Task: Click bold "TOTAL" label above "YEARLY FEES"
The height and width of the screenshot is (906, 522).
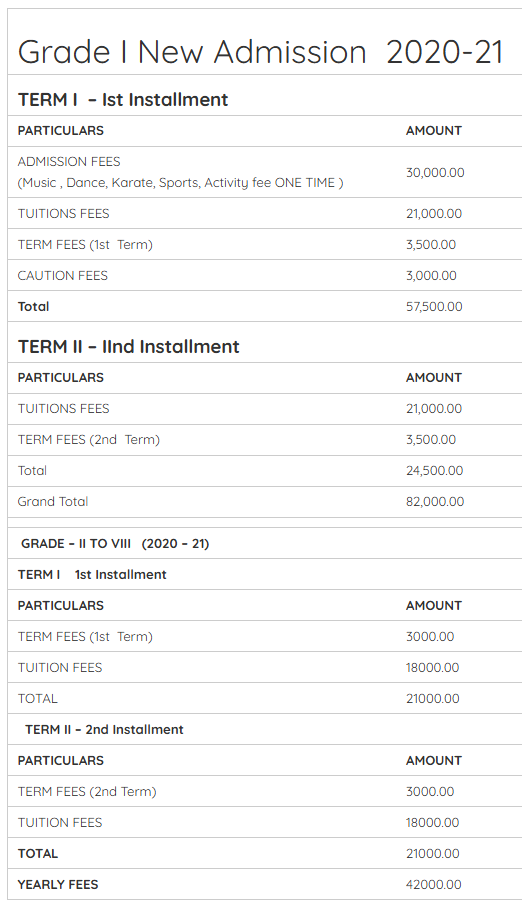Action: click(x=38, y=853)
